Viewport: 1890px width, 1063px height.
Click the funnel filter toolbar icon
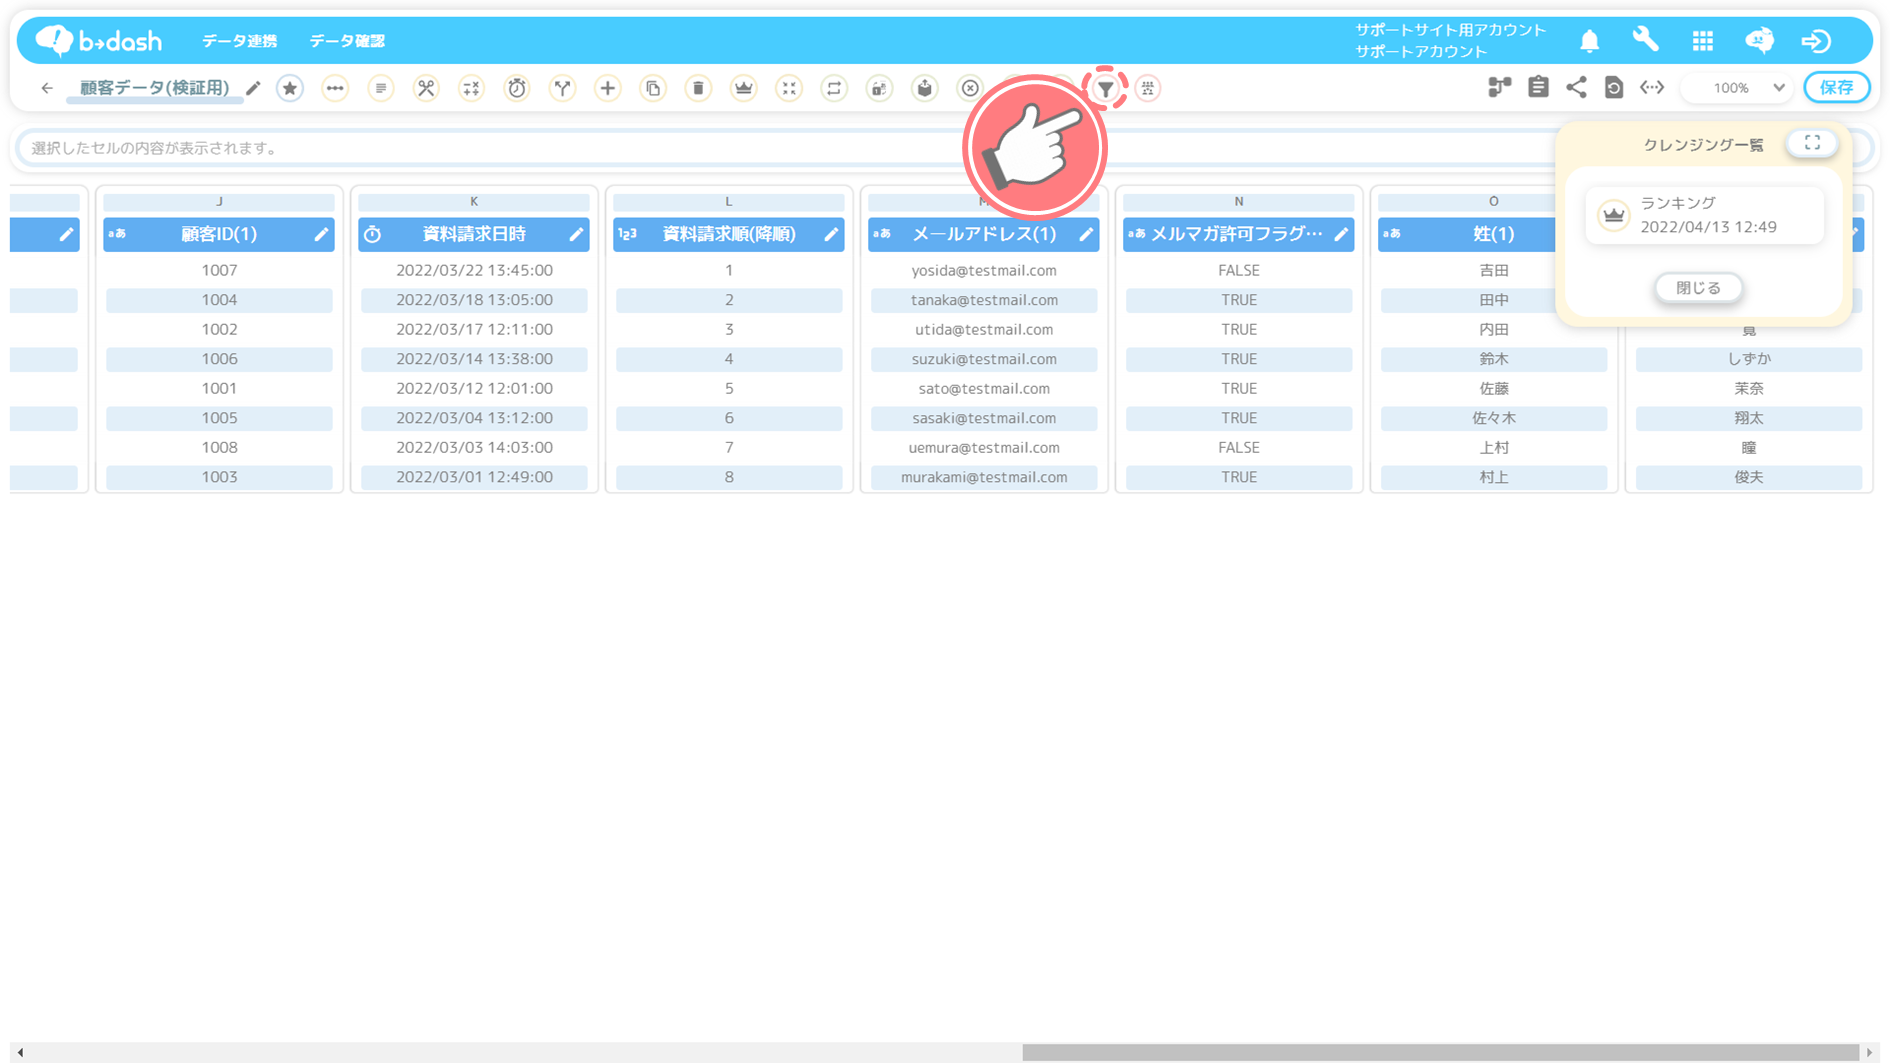(x=1106, y=89)
